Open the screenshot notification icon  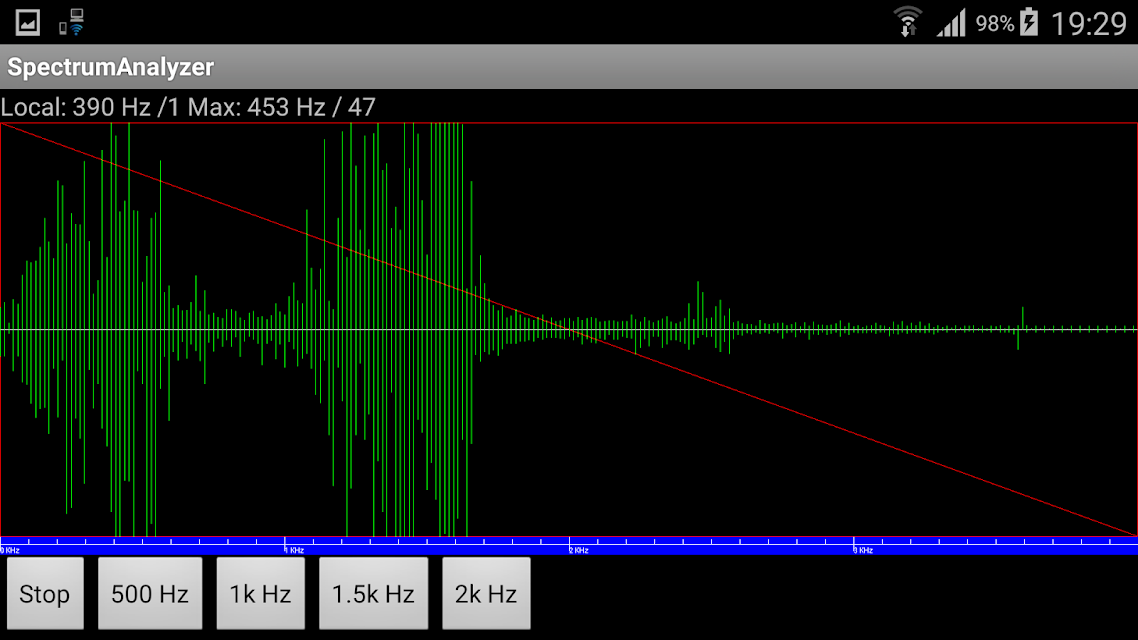click(x=28, y=22)
